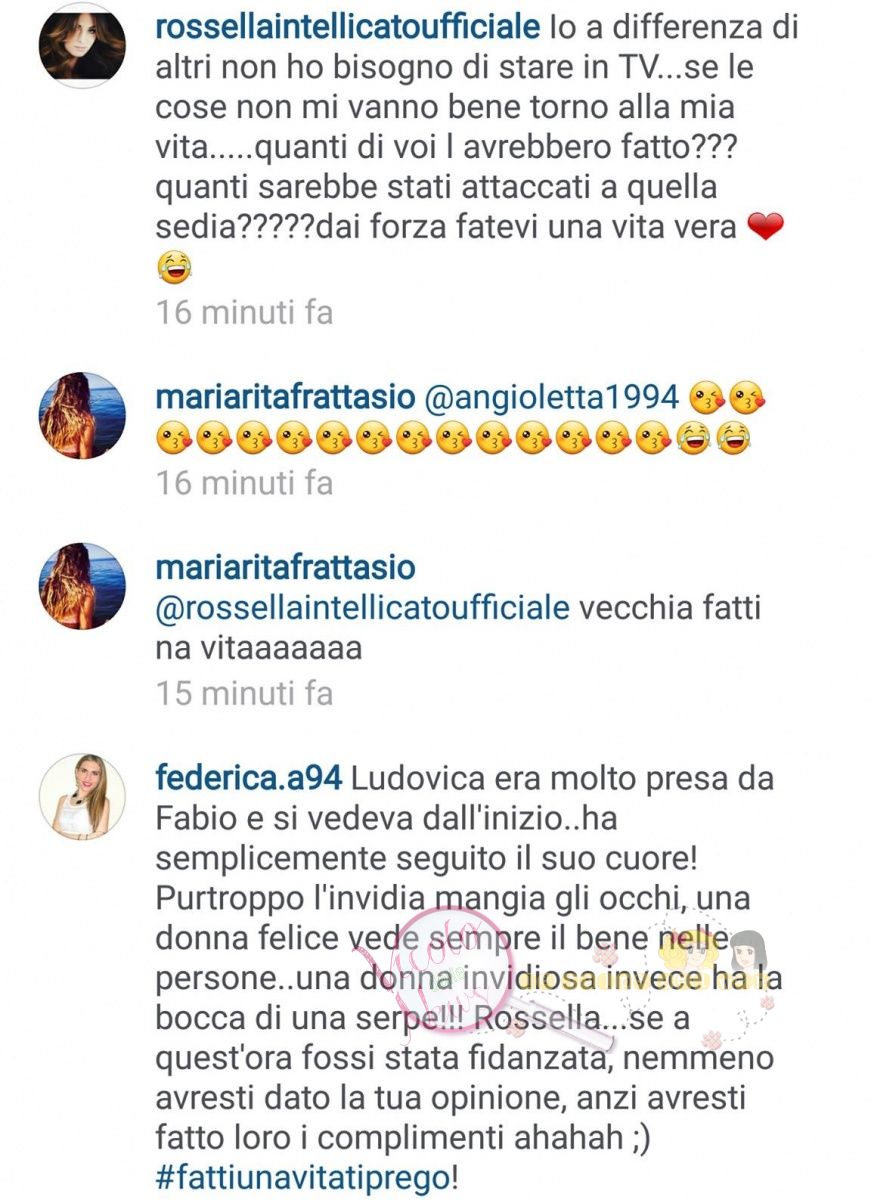This screenshot has height=1200, width=871.
Task: Open the mariaritafrattasio avatar beside 'vecchia fatti' comment
Action: (82, 586)
